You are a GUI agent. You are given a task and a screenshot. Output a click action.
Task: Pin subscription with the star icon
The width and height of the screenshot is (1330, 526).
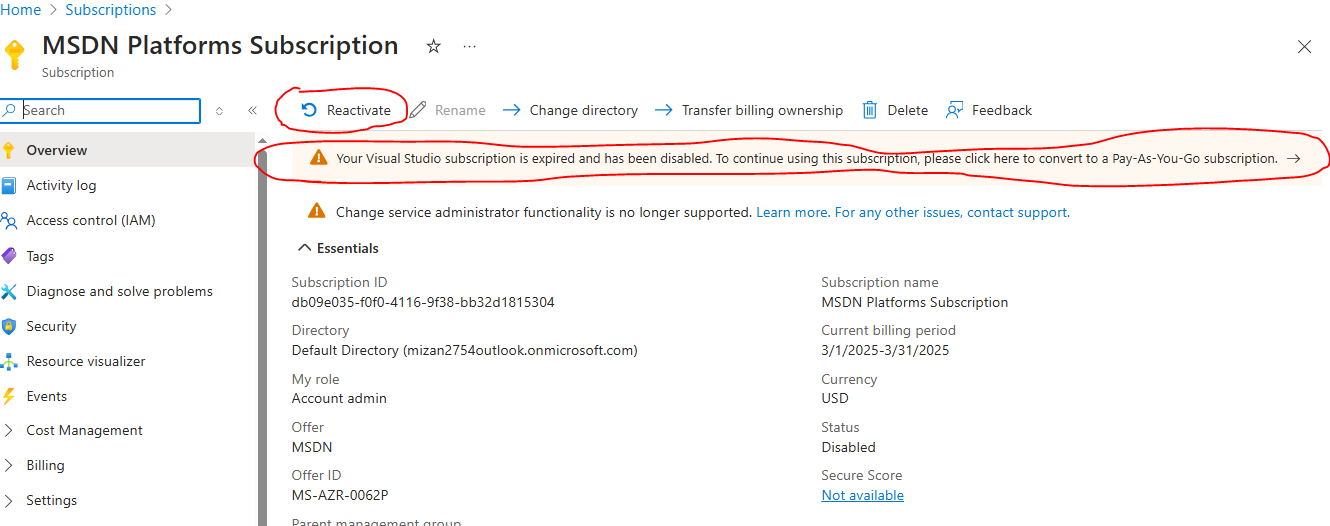[x=434, y=46]
